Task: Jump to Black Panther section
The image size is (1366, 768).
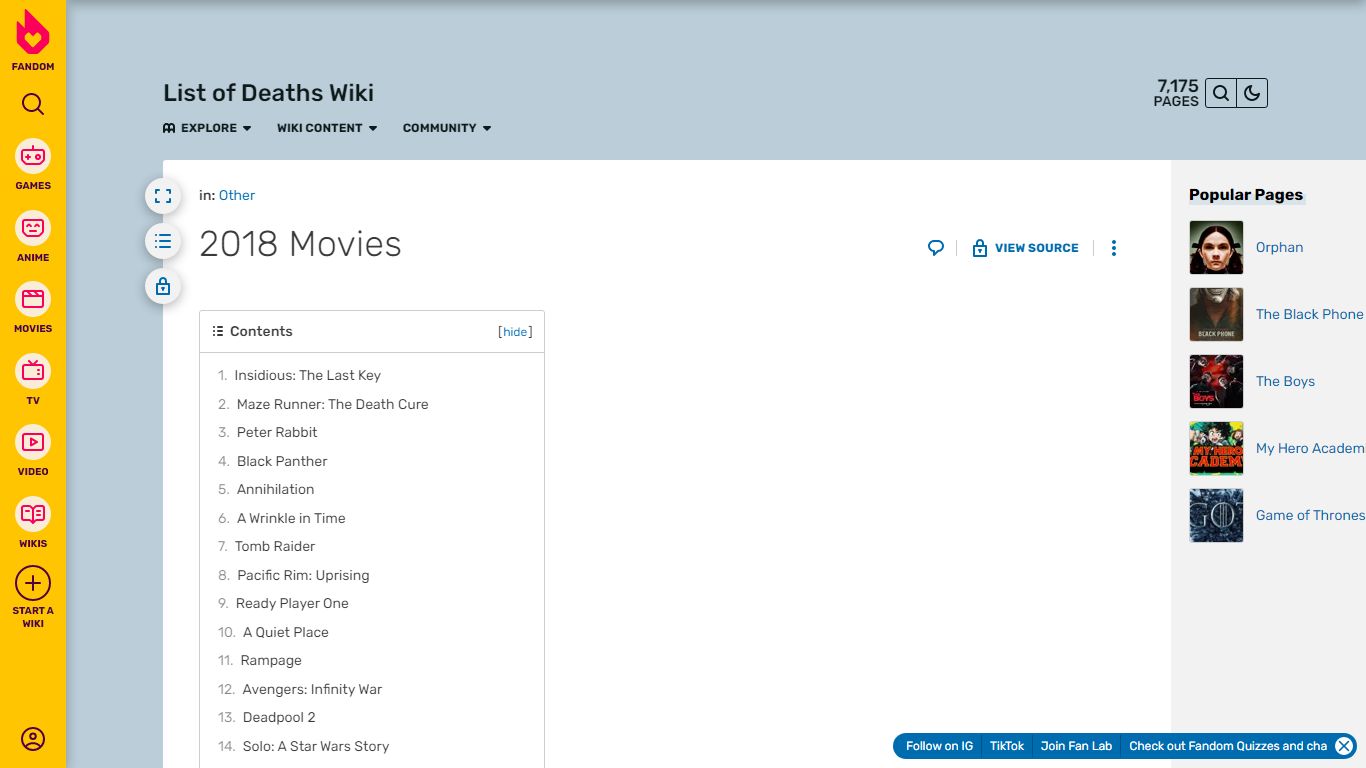Action: pos(282,461)
